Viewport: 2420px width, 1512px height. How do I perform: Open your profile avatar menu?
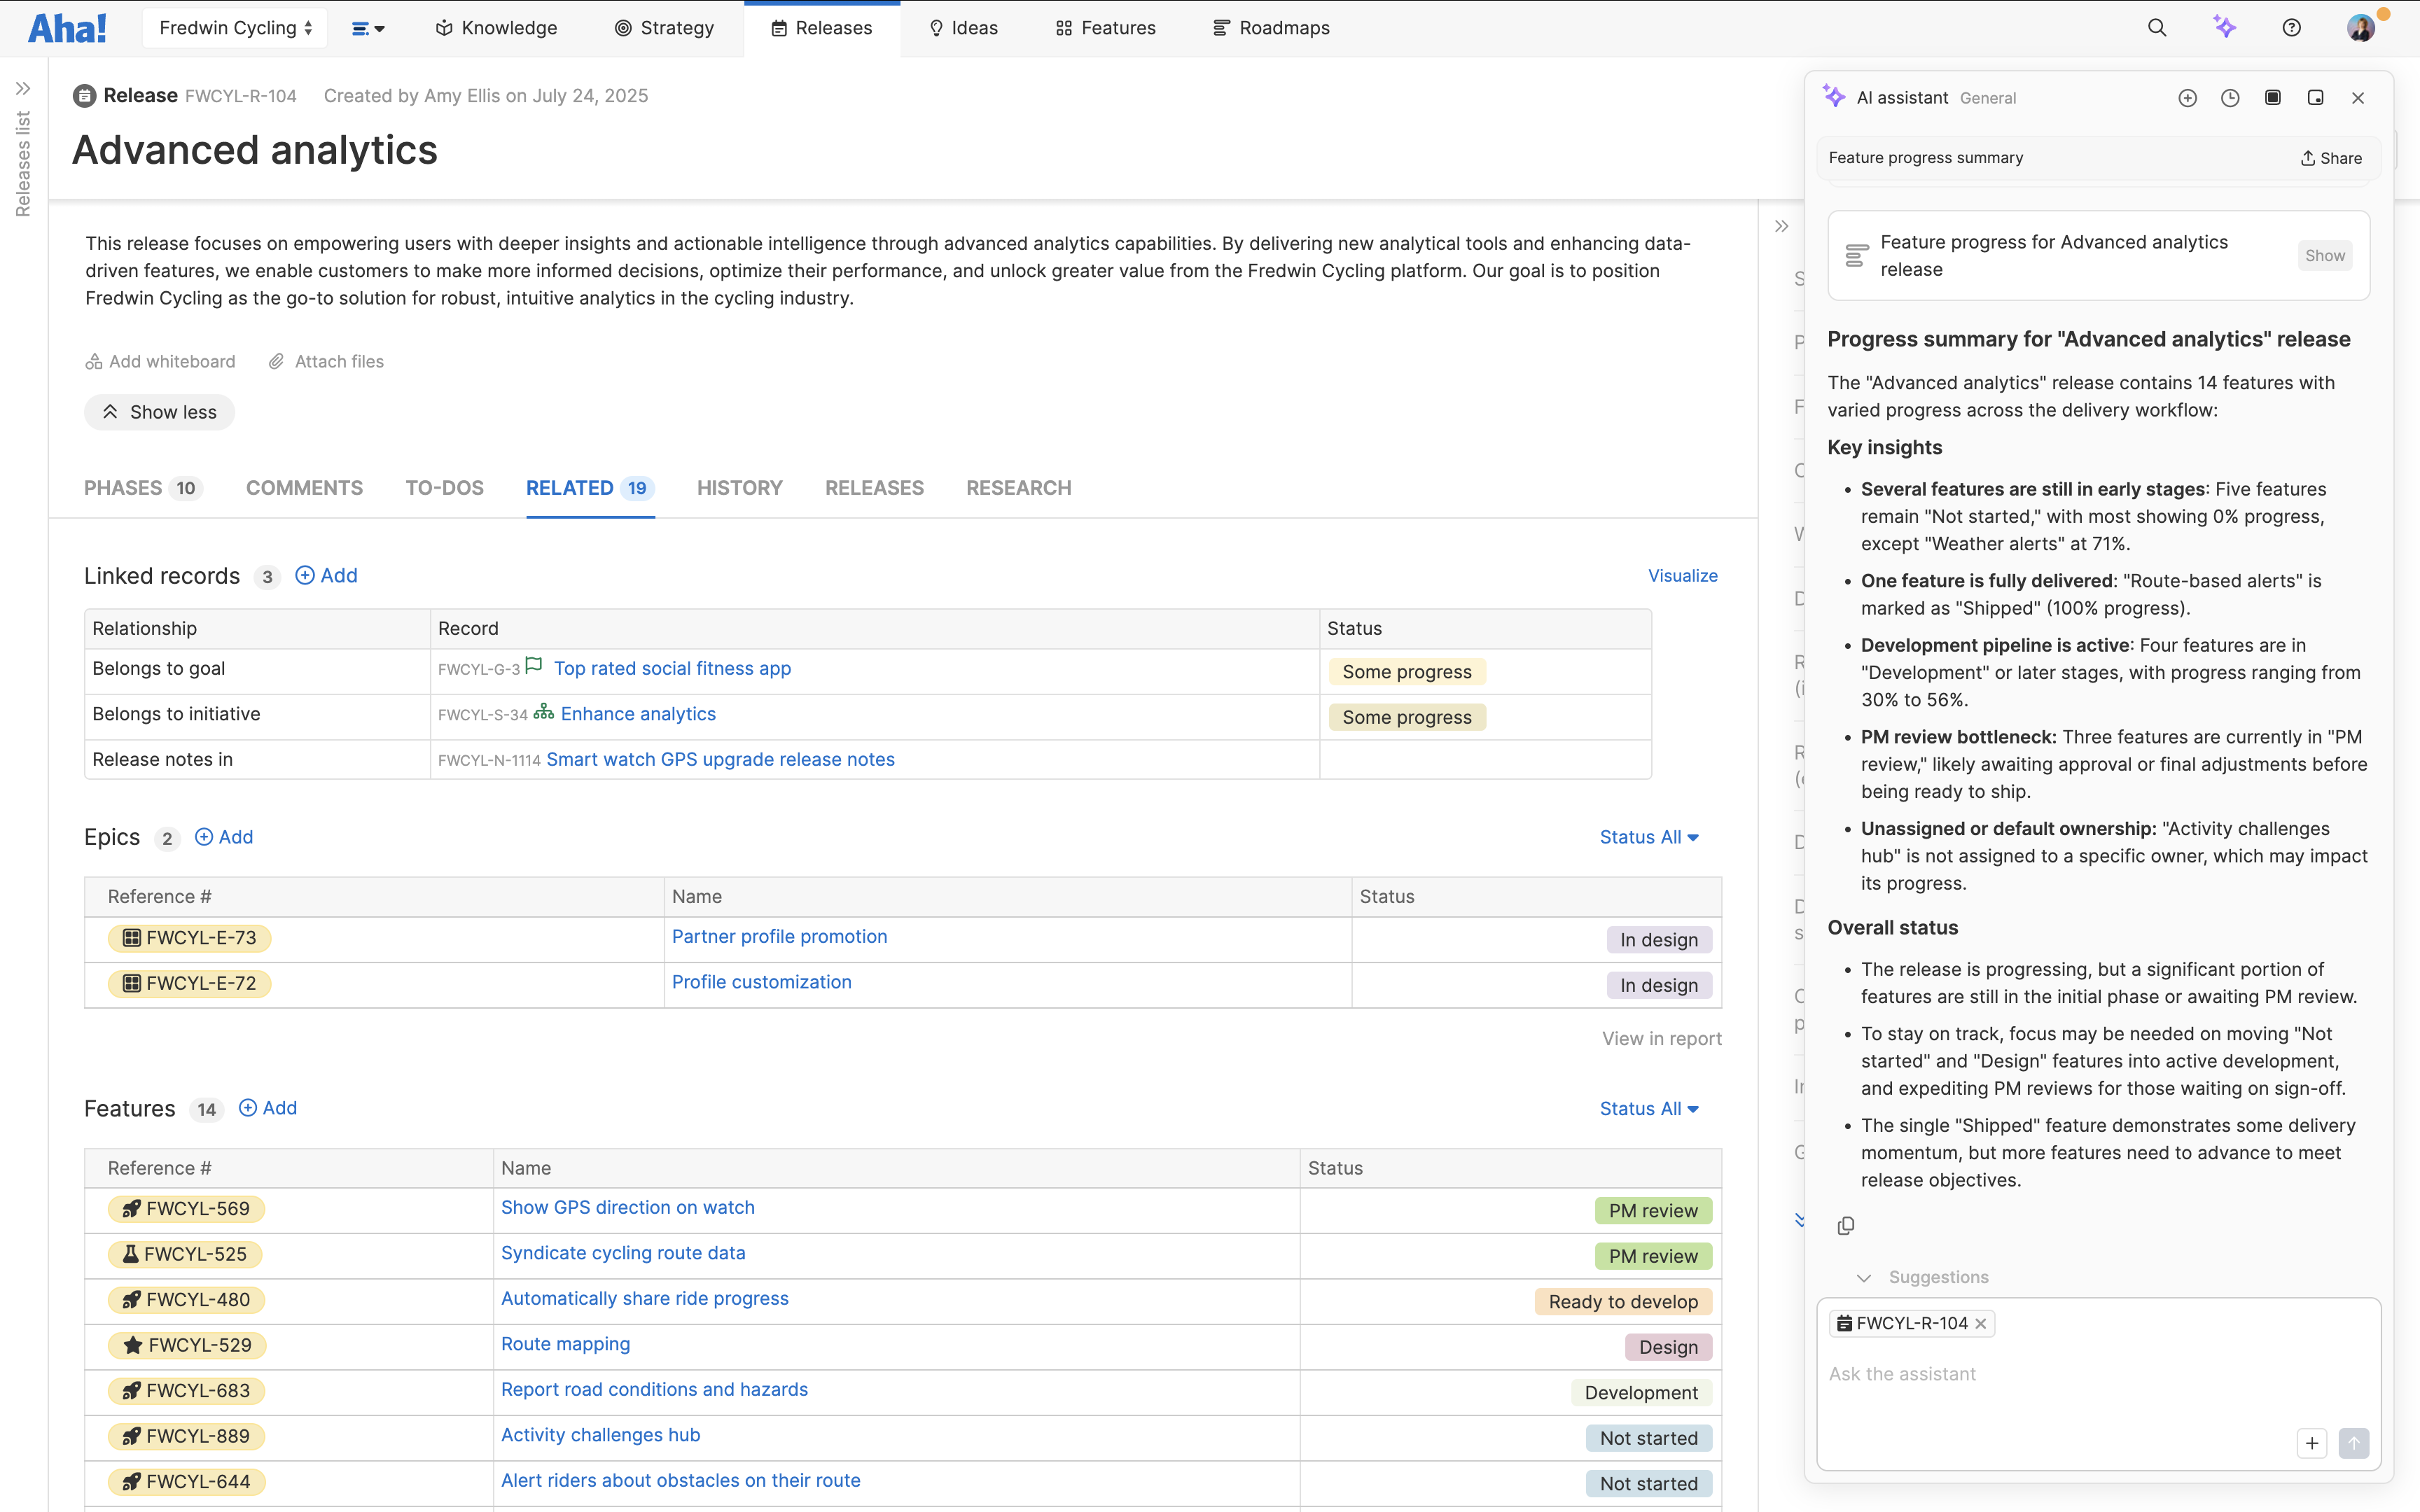tap(2362, 27)
